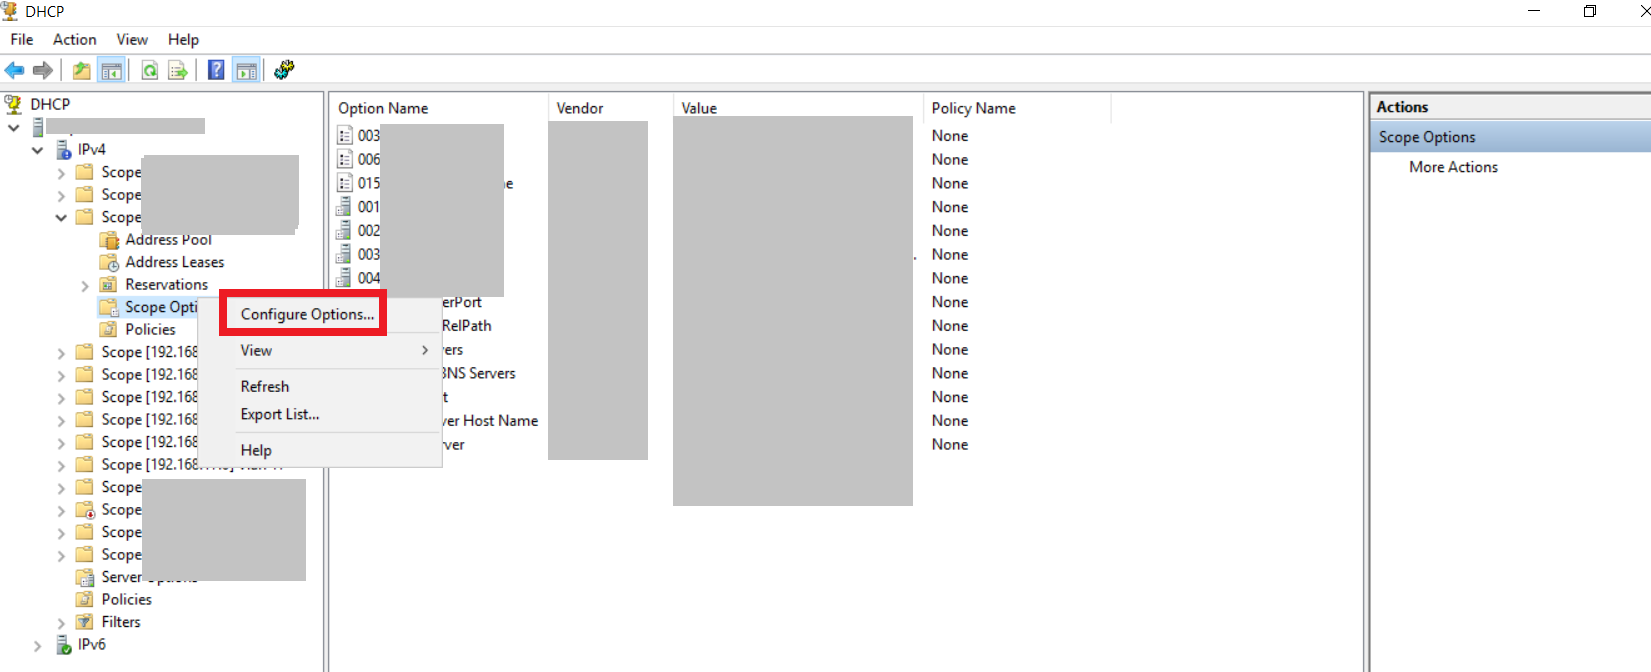Select Address Leases in the tree

174,262
